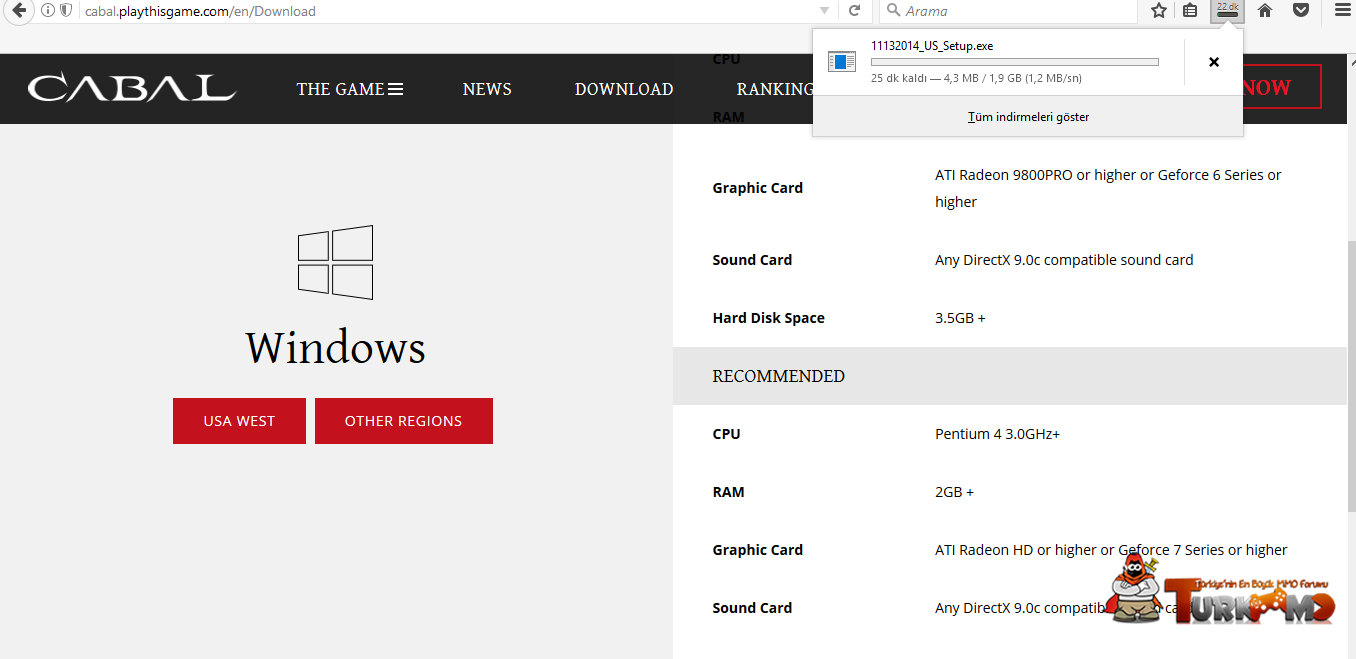Image resolution: width=1356 pixels, height=659 pixels.
Task: Go to Firefox home page icon
Action: pyautogui.click(x=1265, y=11)
